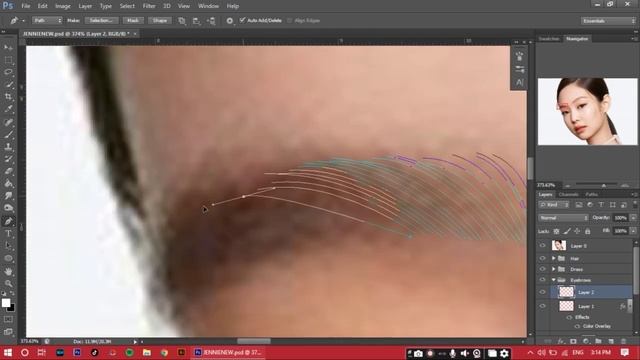The height and width of the screenshot is (360, 640).
Task: Switch to the Channels tab
Action: tap(569, 195)
